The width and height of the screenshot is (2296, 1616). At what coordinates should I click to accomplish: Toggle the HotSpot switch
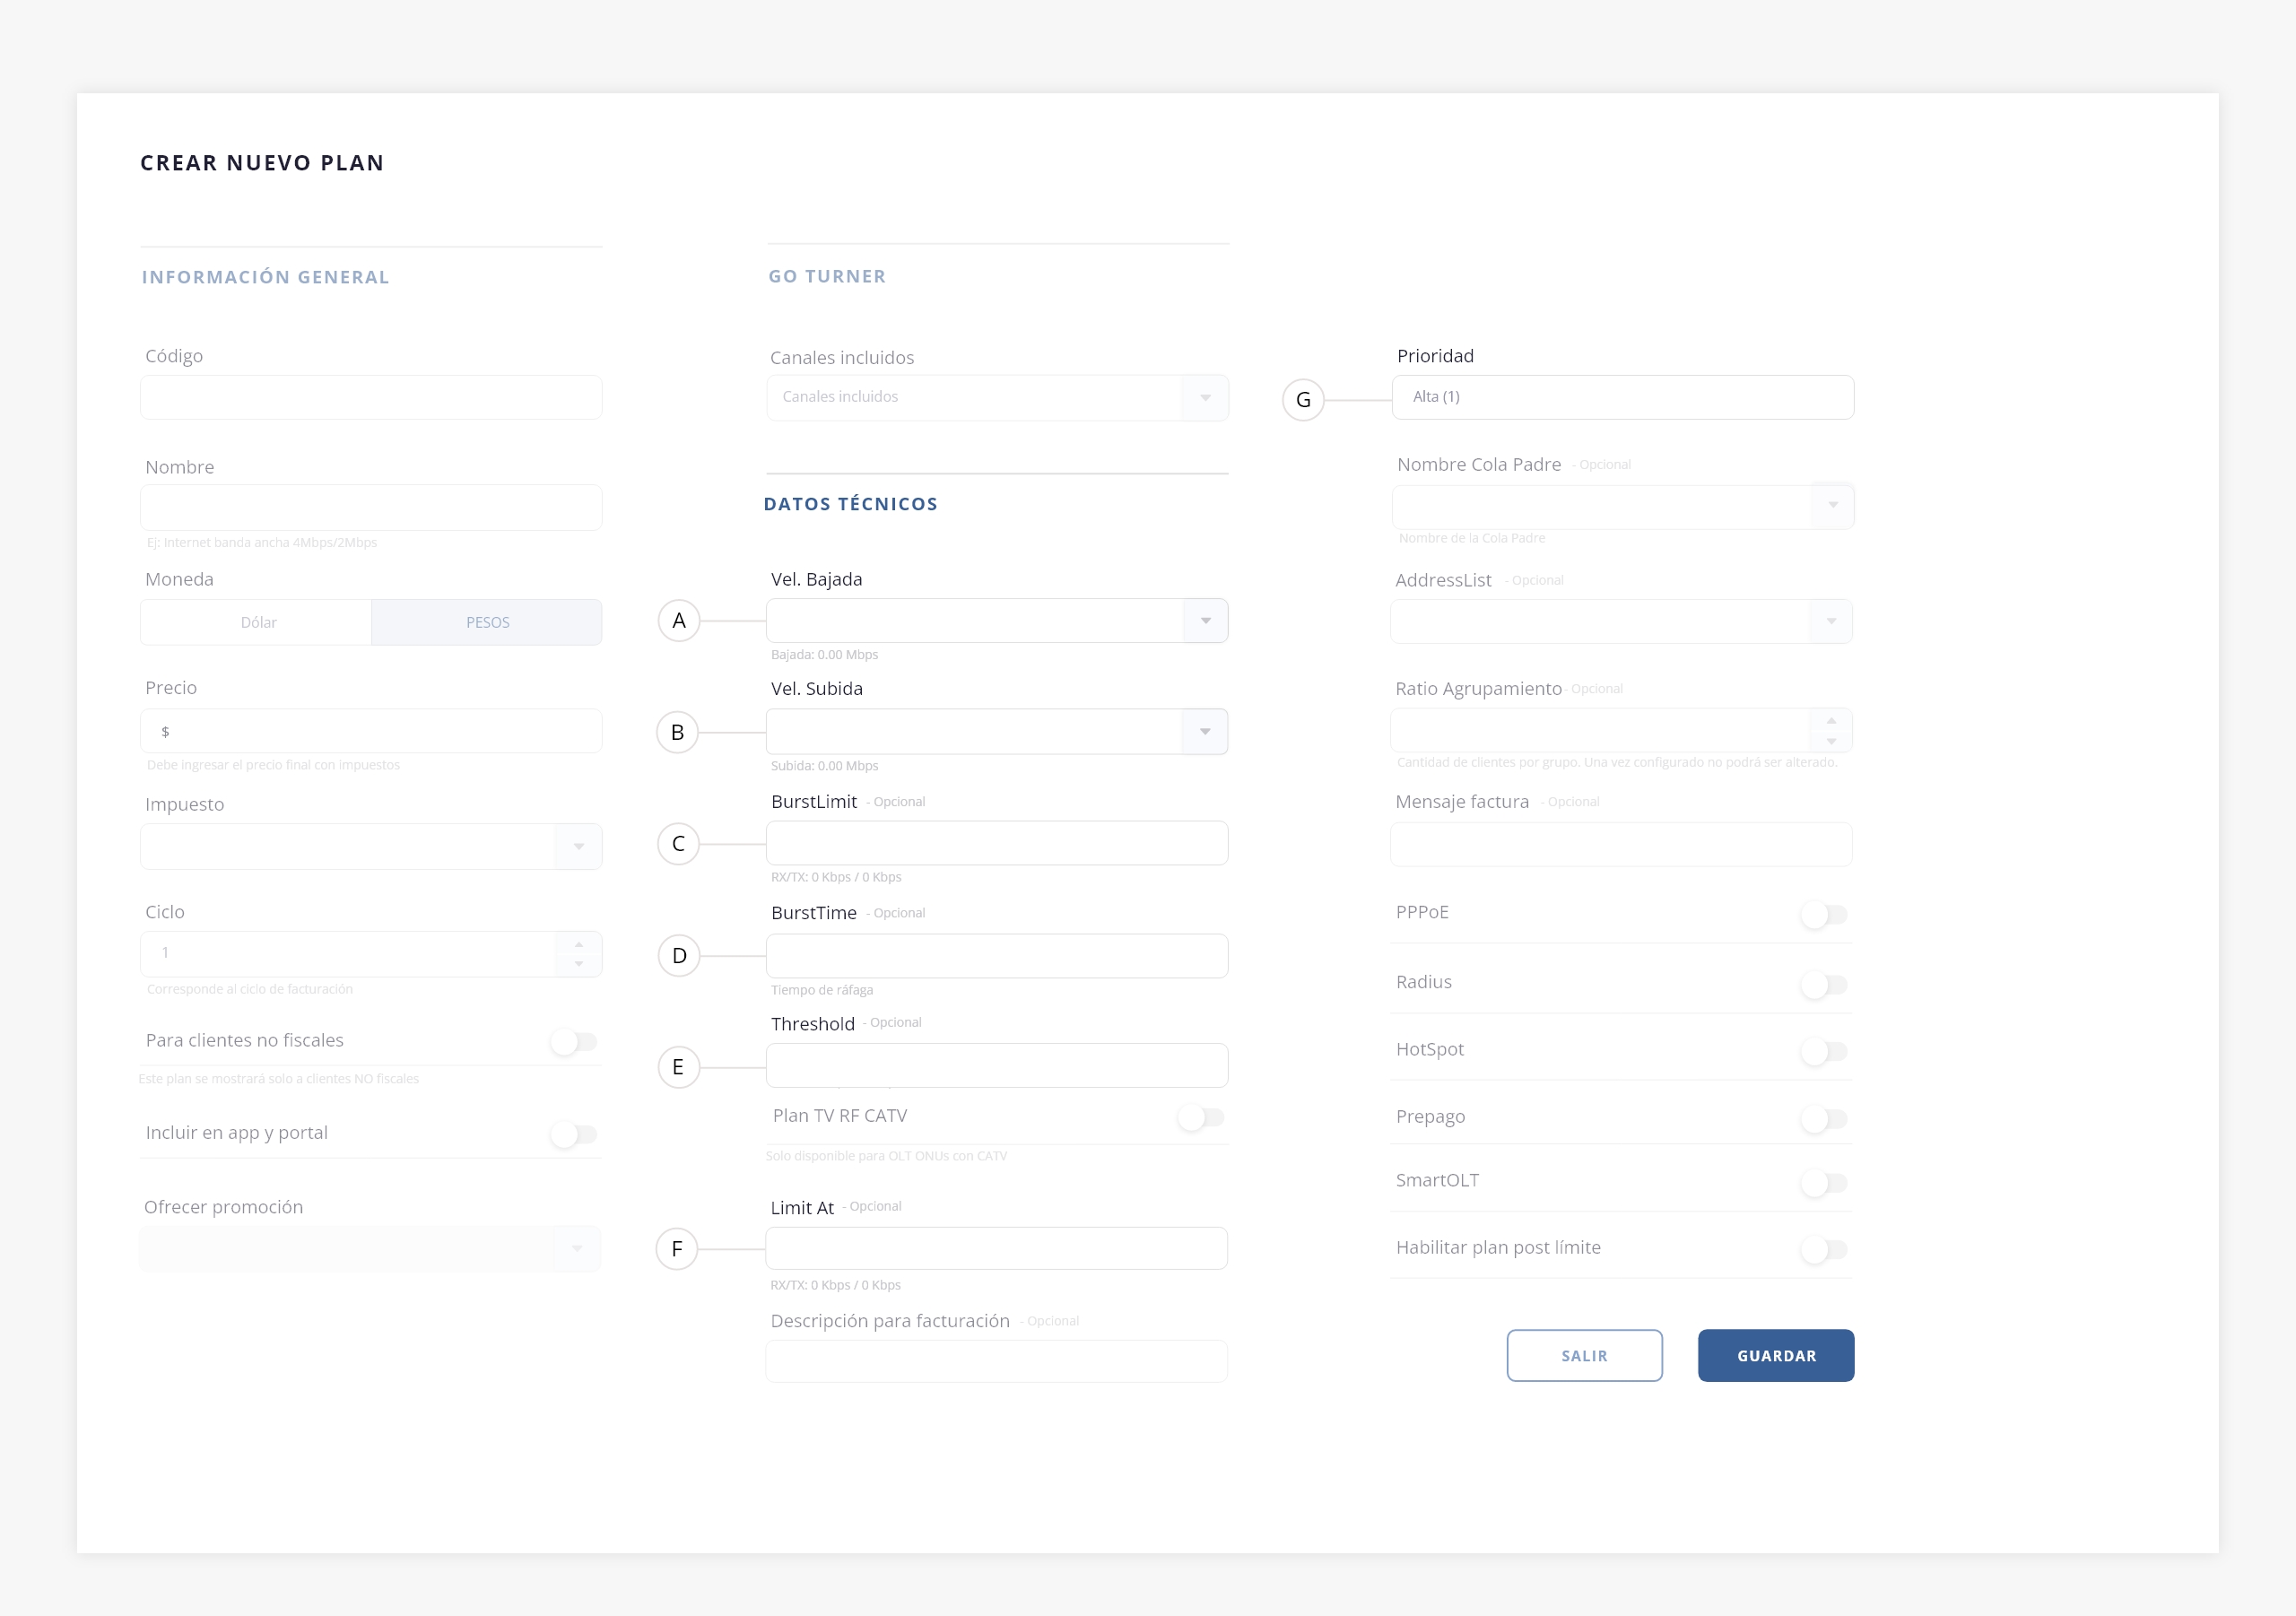(x=1823, y=1052)
